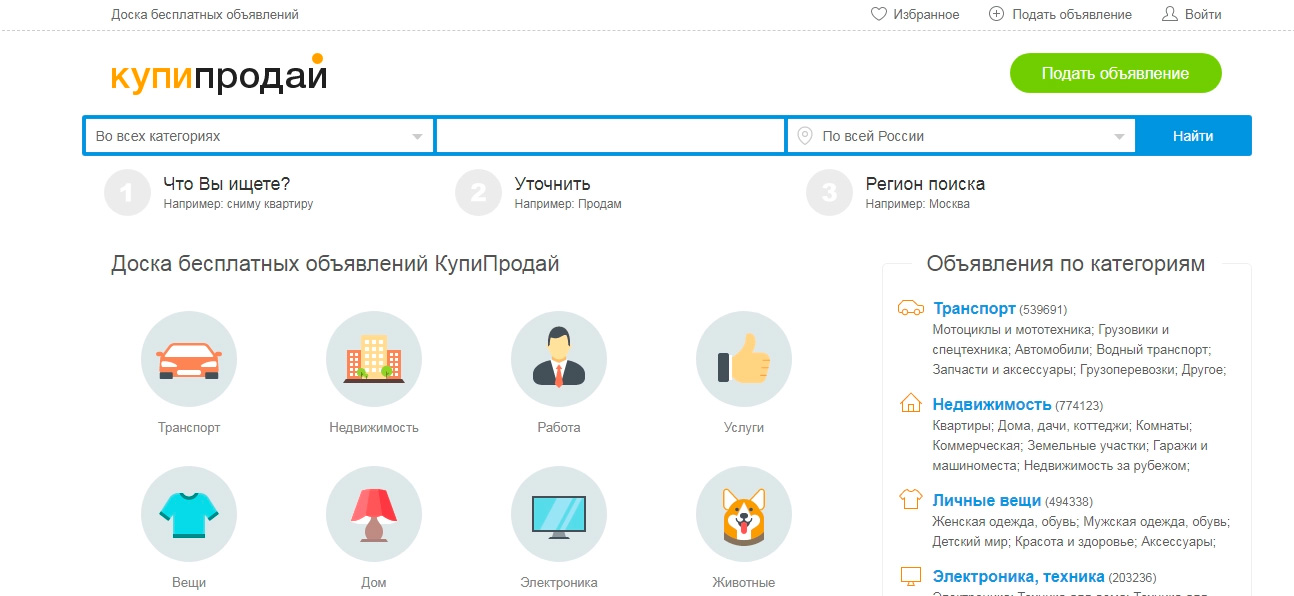The height and width of the screenshot is (596, 1294).
Task: Click Мотоциклы и мототехника subcategory
Action: click(x=1012, y=329)
